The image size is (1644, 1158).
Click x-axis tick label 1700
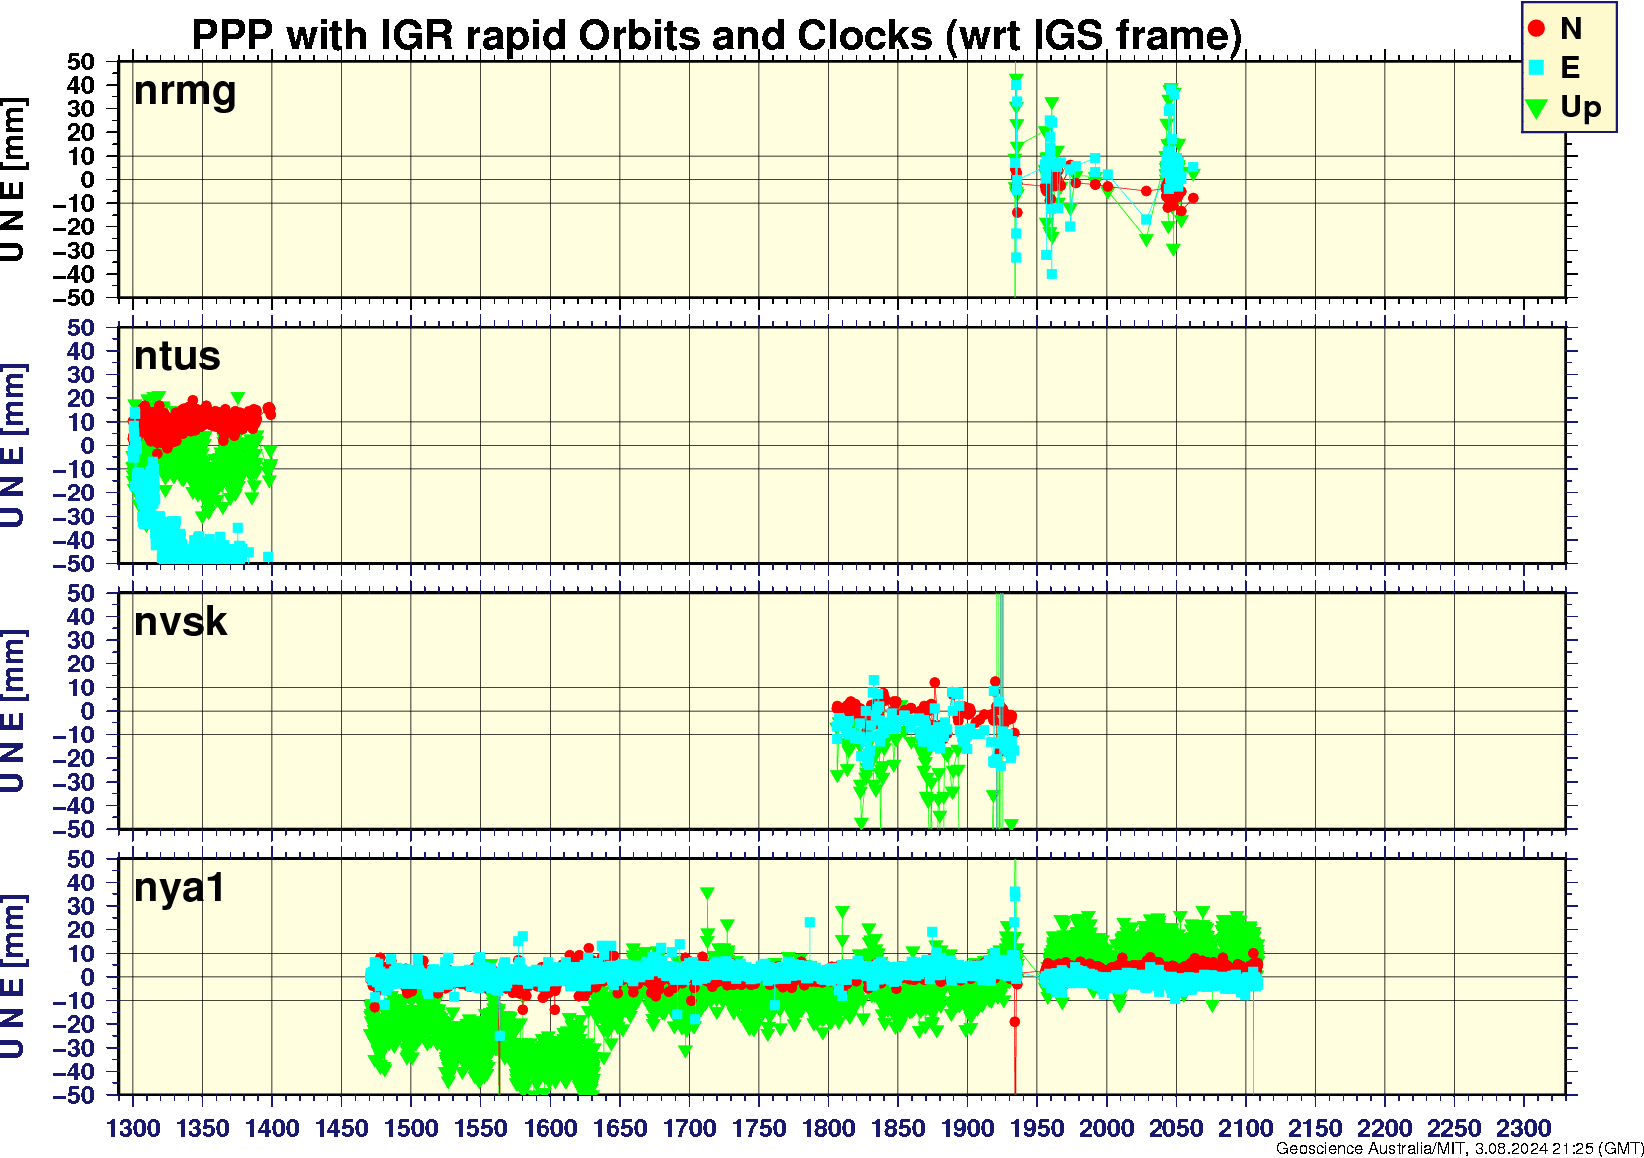(x=689, y=1128)
